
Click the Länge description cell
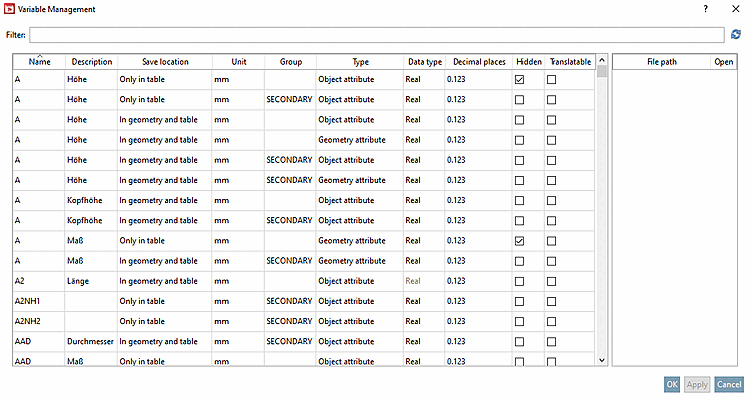(91, 281)
